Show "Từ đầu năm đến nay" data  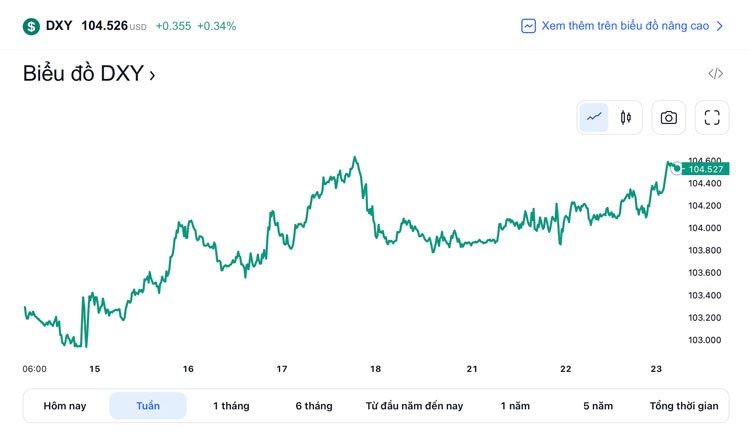(414, 406)
